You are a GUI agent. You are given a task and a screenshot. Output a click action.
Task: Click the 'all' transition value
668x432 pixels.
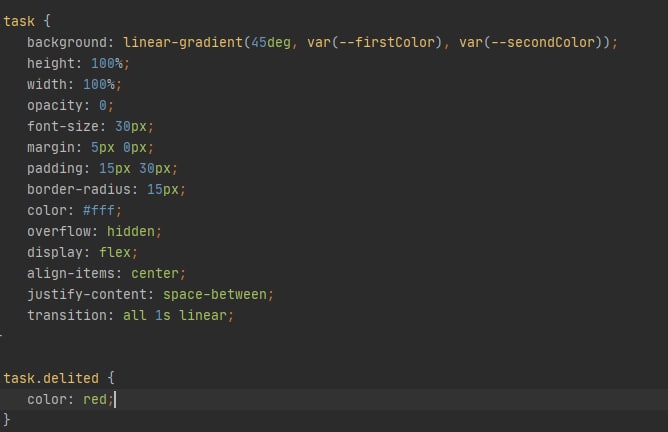(x=135, y=315)
